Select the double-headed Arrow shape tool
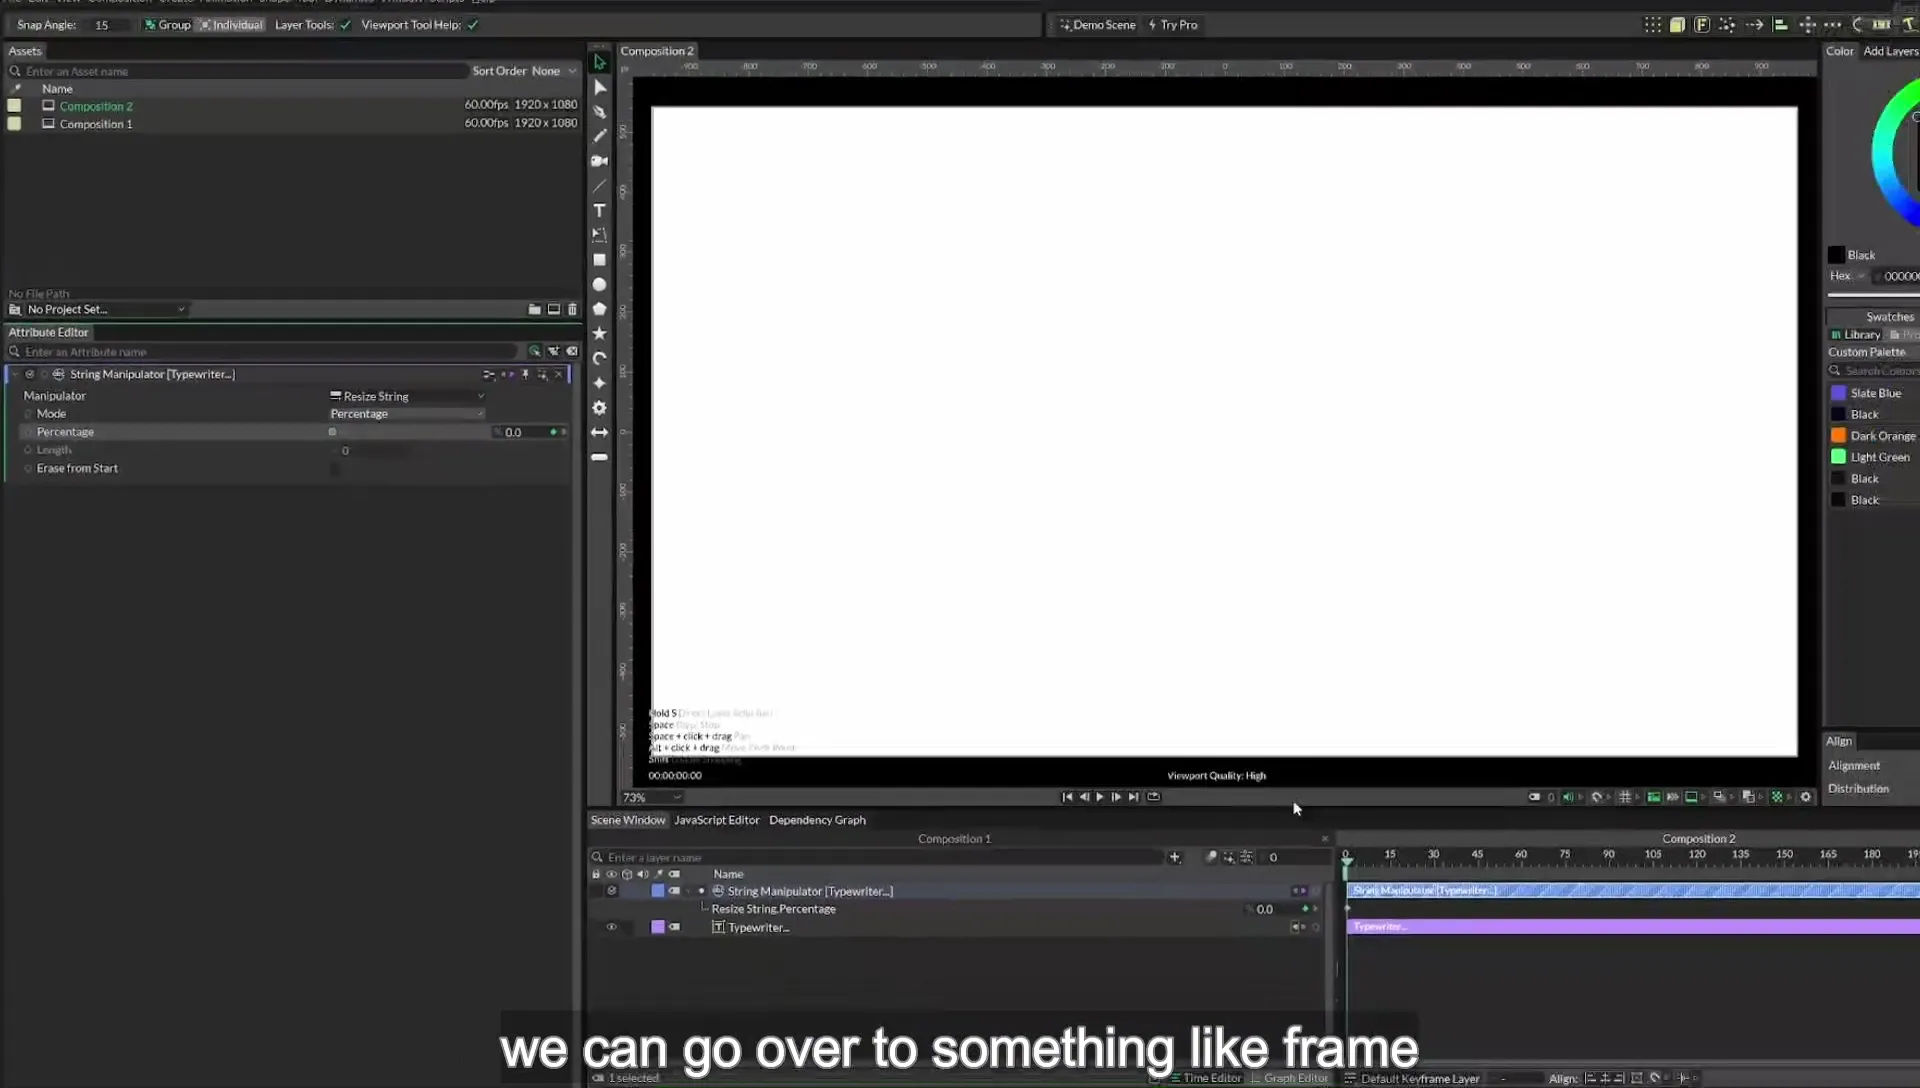 (600, 432)
